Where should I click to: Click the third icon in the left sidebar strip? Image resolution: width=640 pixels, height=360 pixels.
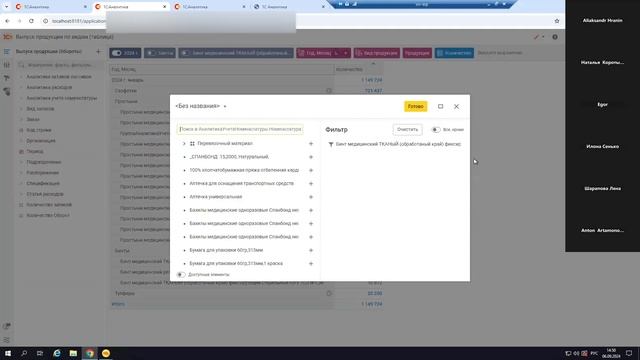tap(7, 78)
